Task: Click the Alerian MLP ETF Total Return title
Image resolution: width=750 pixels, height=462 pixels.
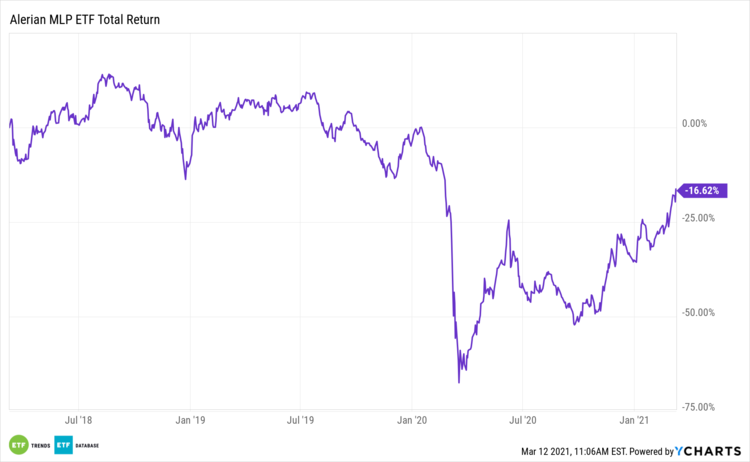Action: point(84,19)
